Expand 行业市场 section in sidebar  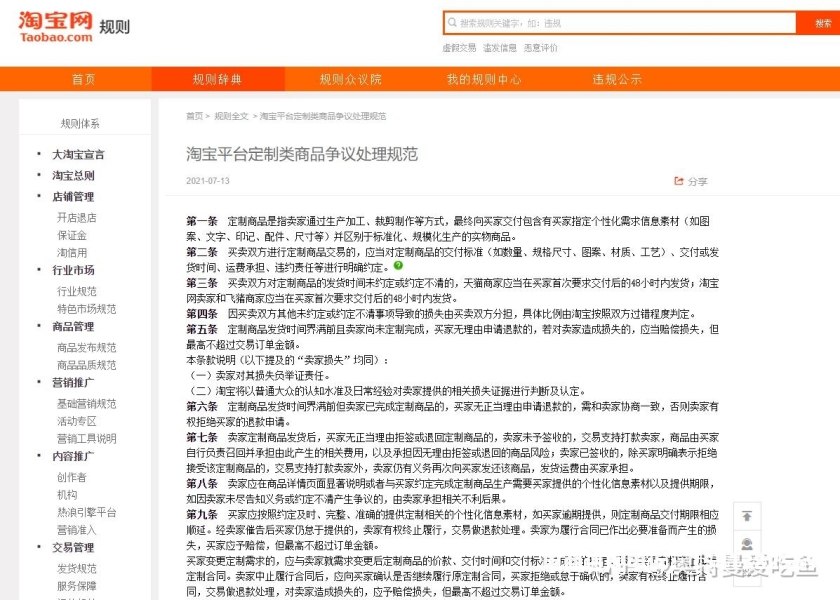pyautogui.click(x=73, y=270)
